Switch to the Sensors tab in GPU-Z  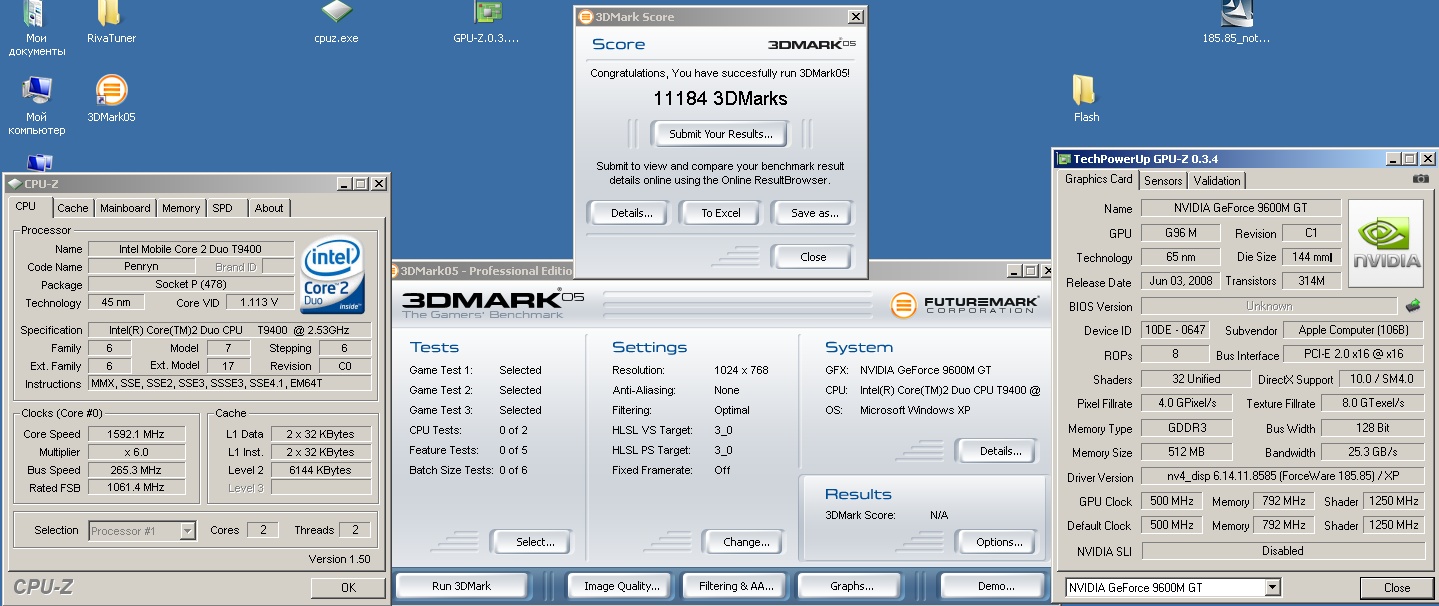coord(1163,181)
